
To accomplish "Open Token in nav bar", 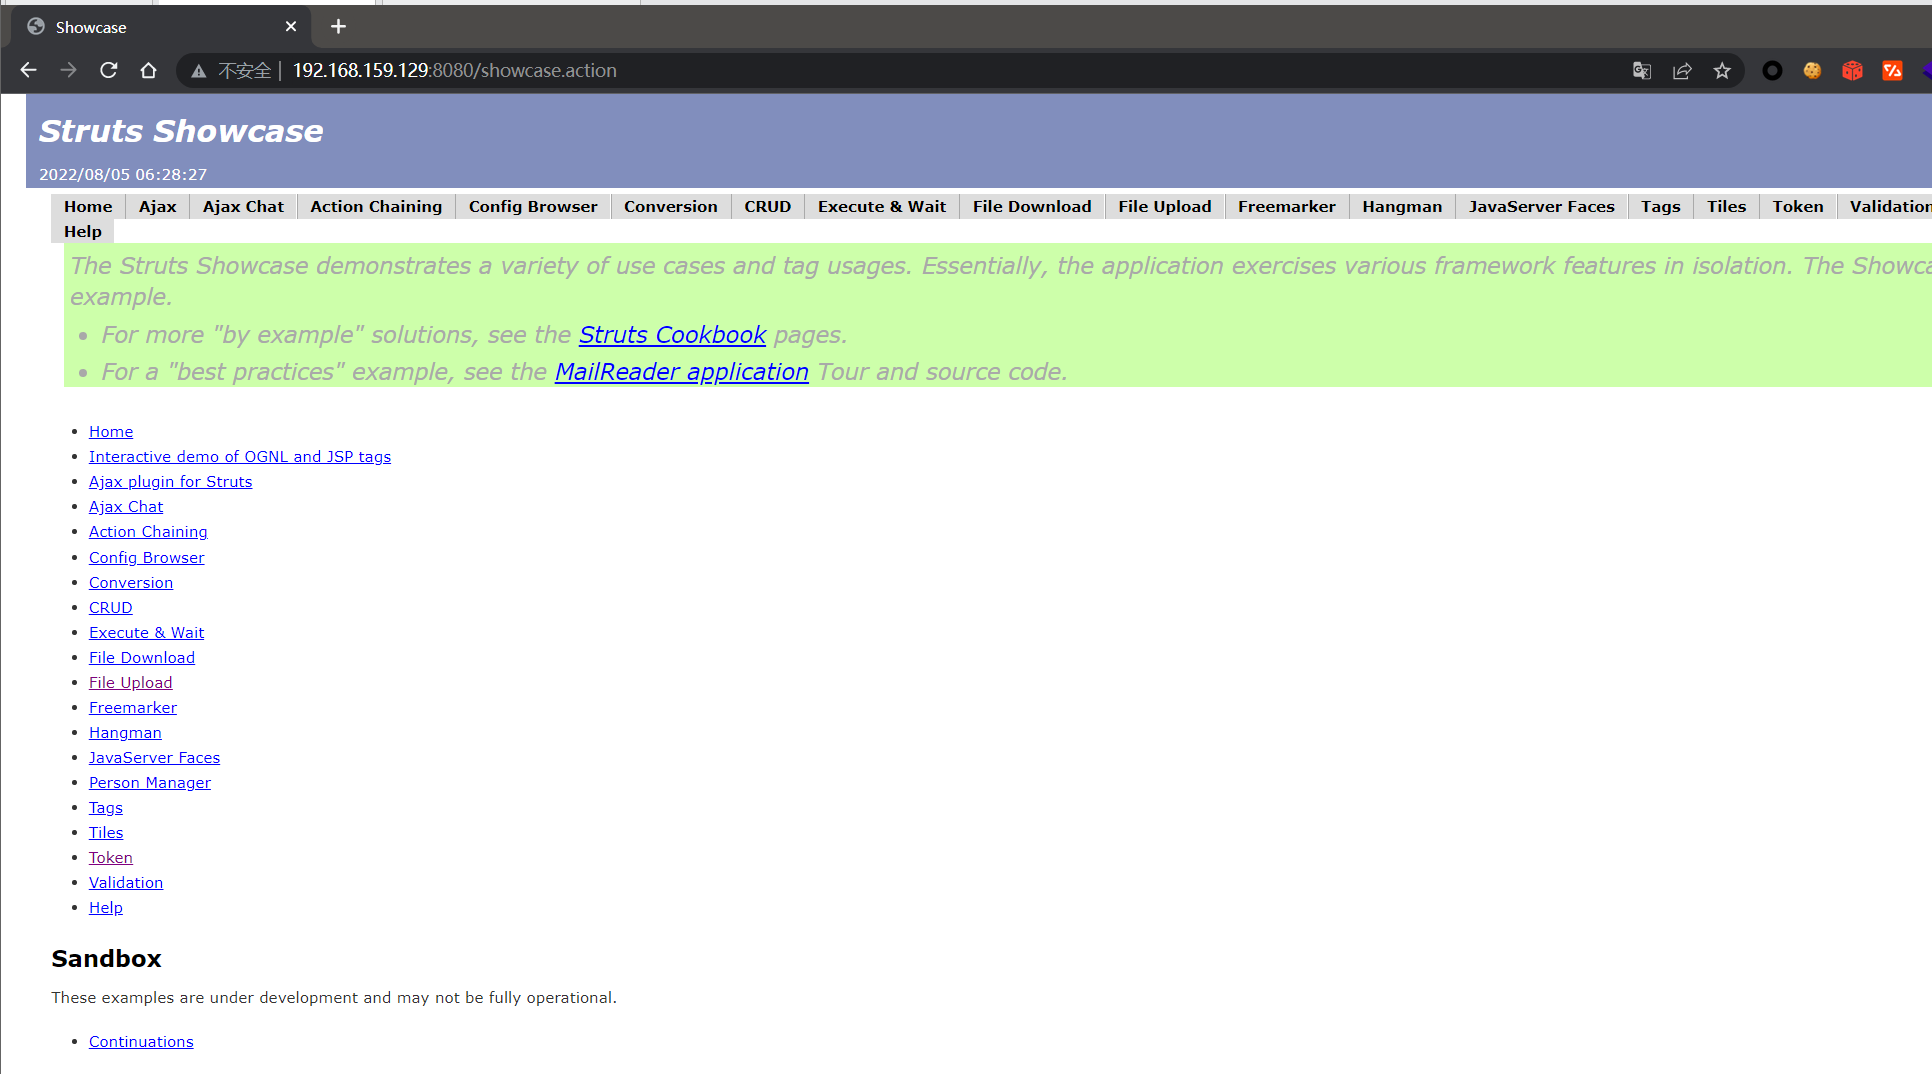I will point(1798,206).
